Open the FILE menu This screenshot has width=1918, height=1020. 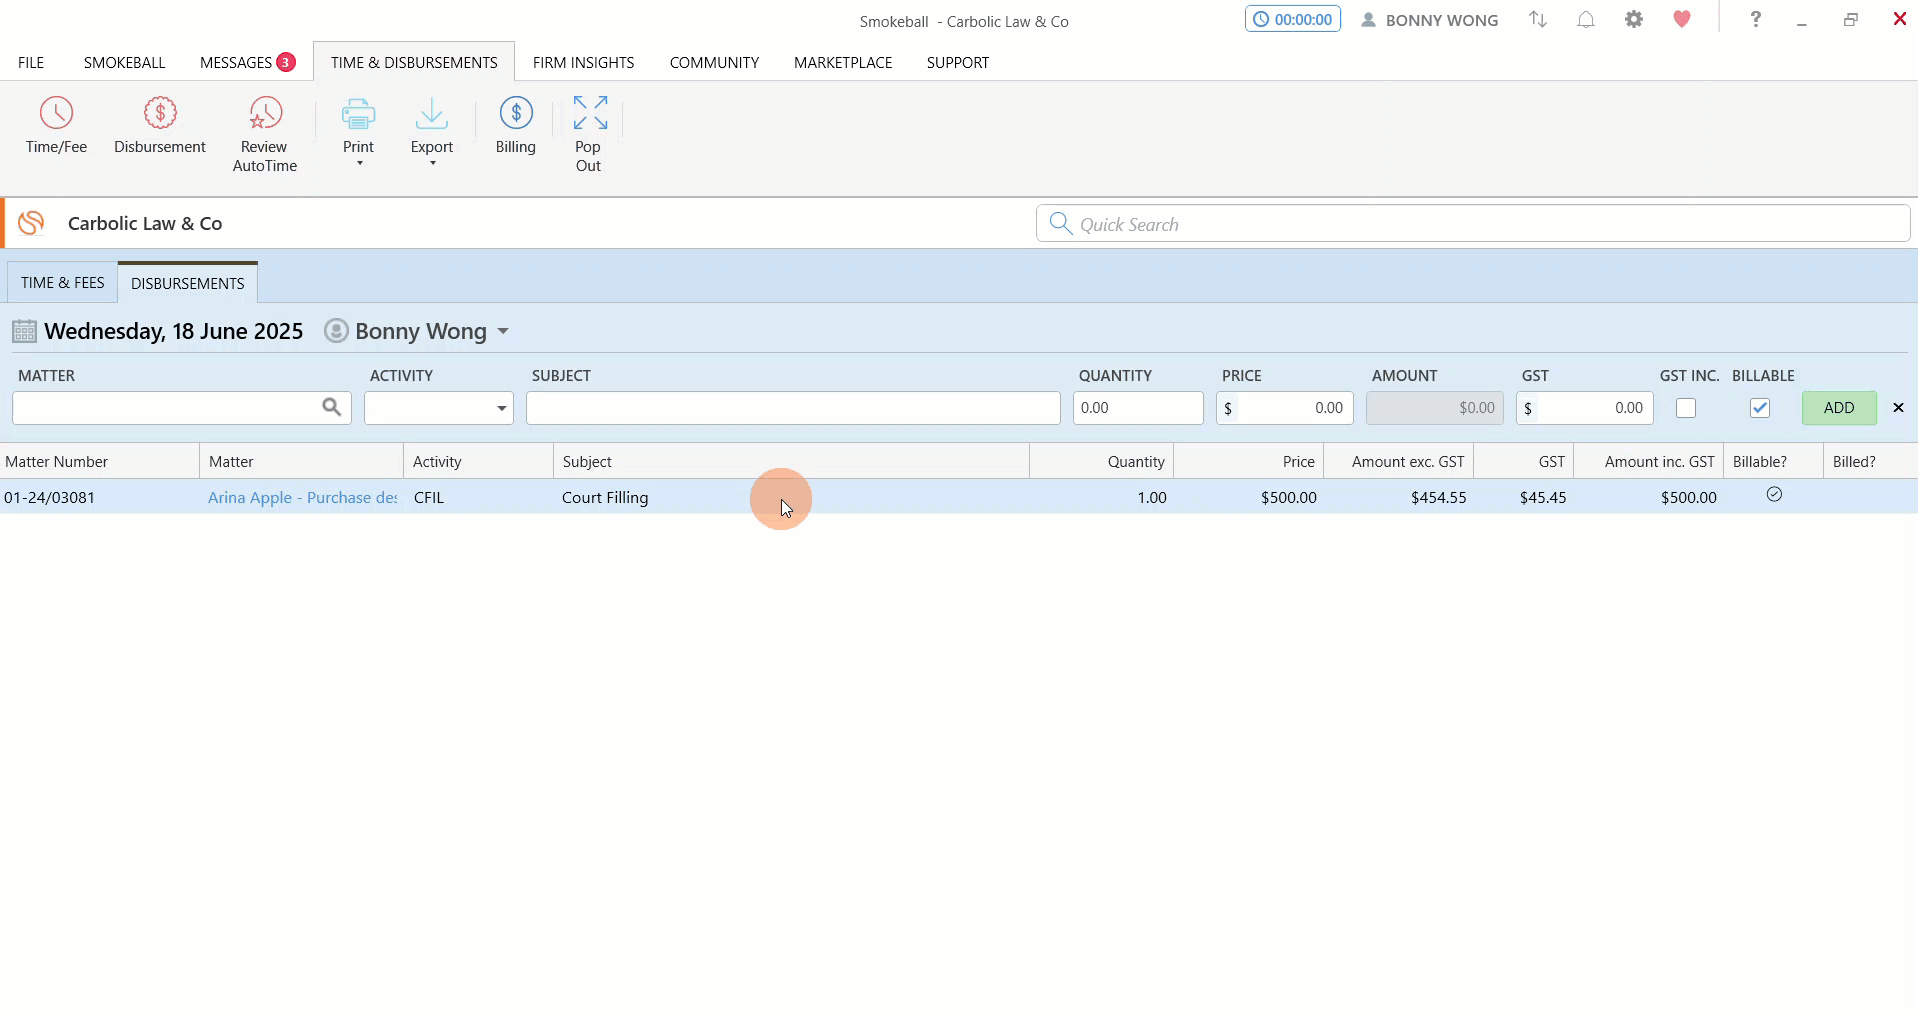[31, 62]
